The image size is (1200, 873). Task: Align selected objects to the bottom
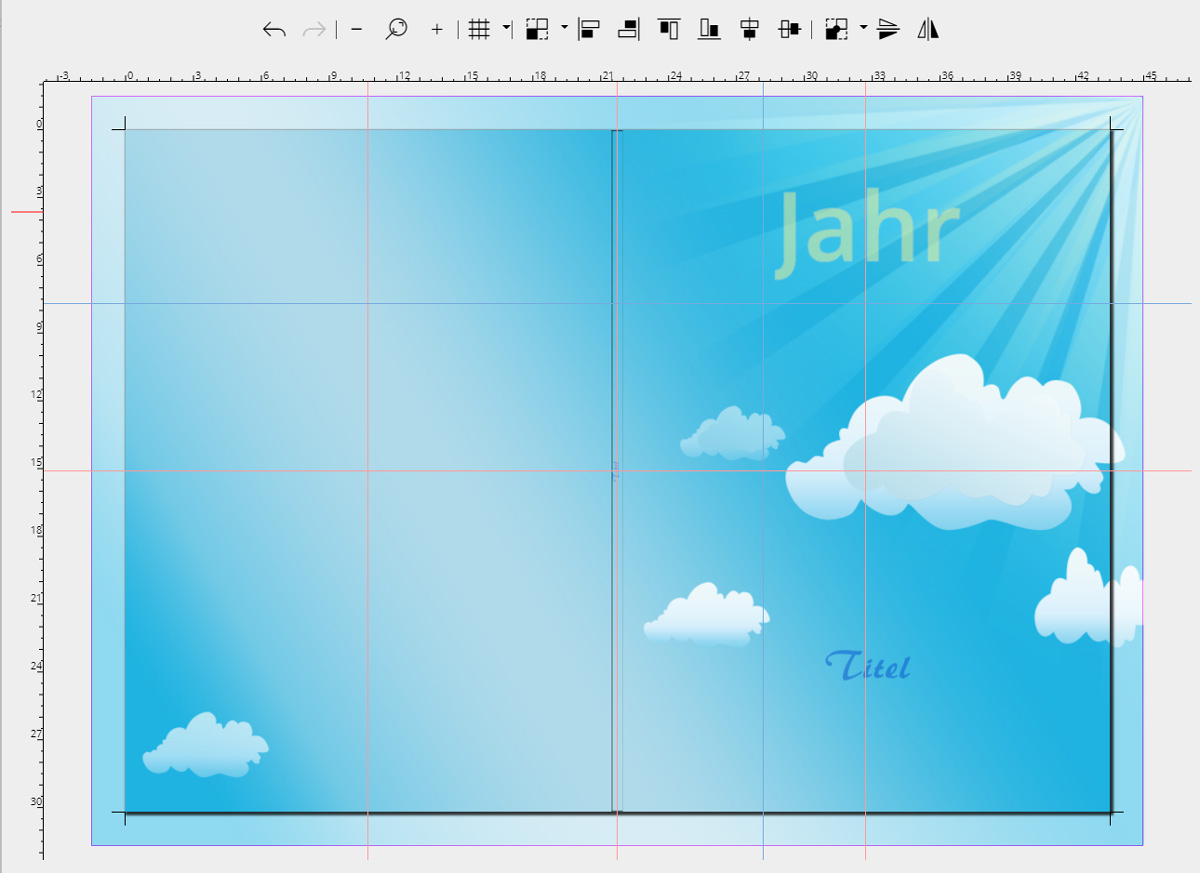709,30
